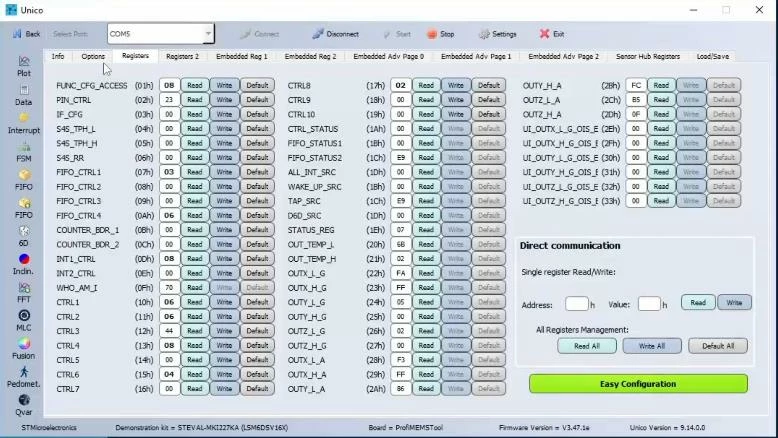Click the CTRL9 value field
778x438 pixels.
tap(400, 100)
